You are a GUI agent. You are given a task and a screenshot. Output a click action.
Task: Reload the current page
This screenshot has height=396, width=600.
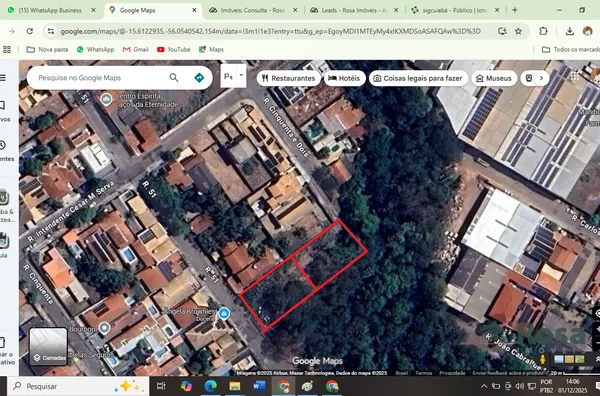pos(29,31)
